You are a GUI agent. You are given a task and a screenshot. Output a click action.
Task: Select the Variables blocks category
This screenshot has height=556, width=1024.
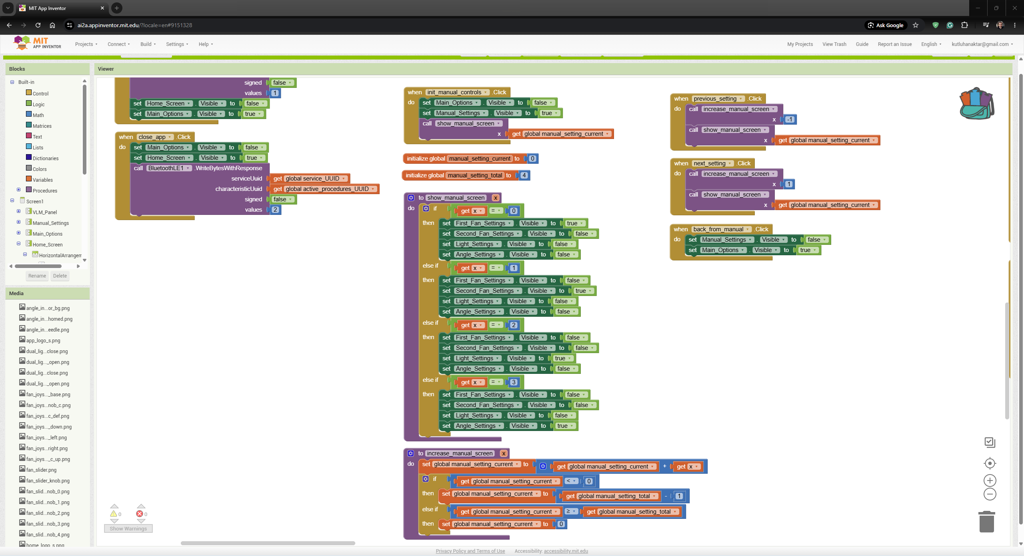(x=39, y=180)
